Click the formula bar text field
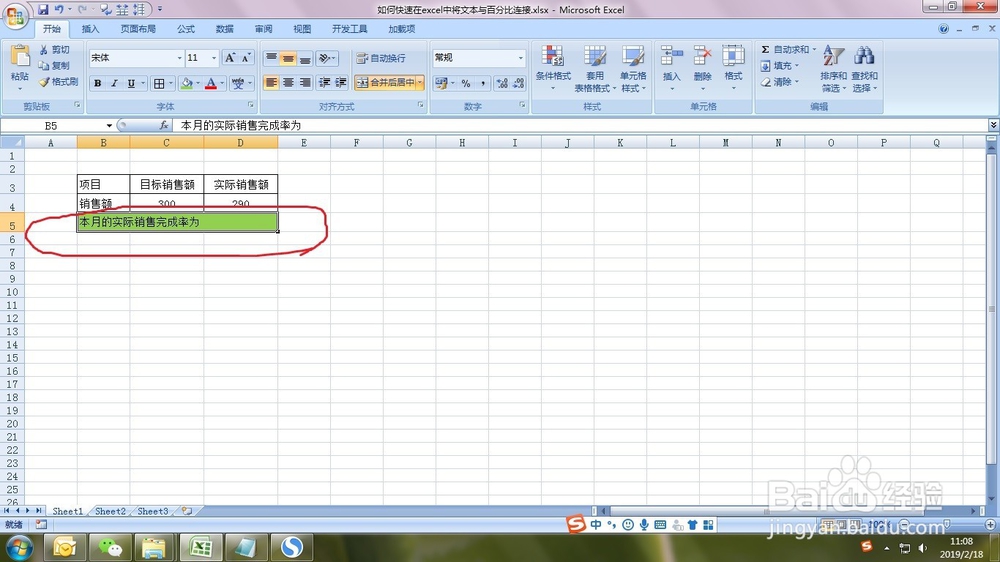 click(580, 126)
